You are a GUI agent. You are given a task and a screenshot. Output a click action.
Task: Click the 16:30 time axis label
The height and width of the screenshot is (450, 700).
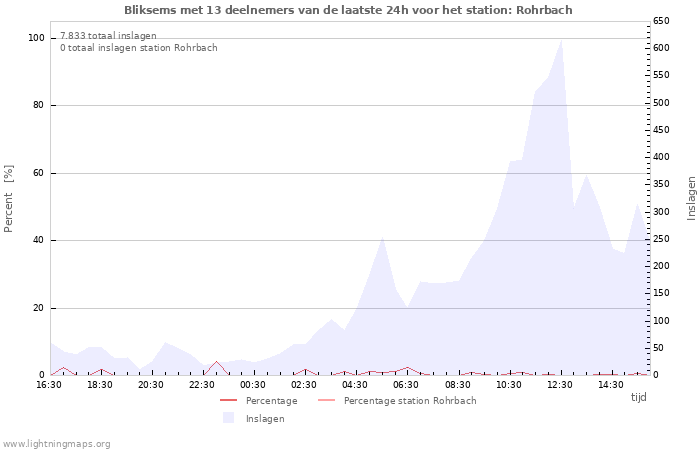click(49, 385)
